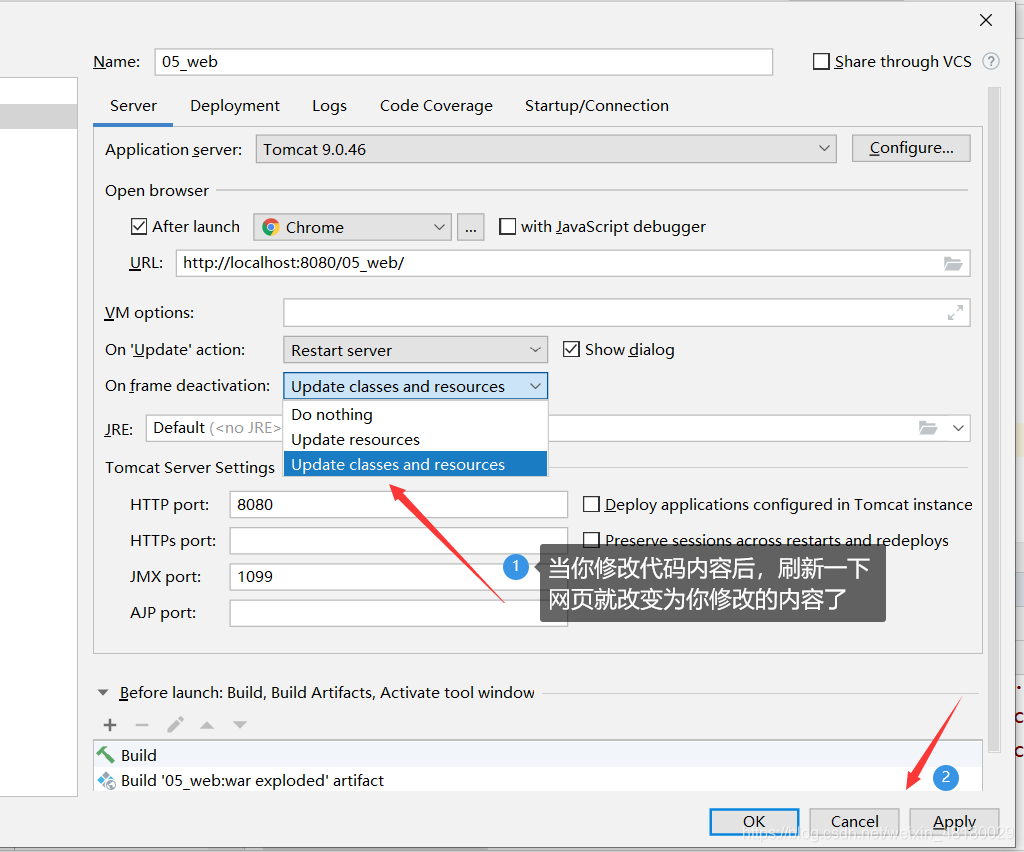Remove before-launch task with minus icon
Viewport: 1024px width, 852px height.
(x=142, y=725)
